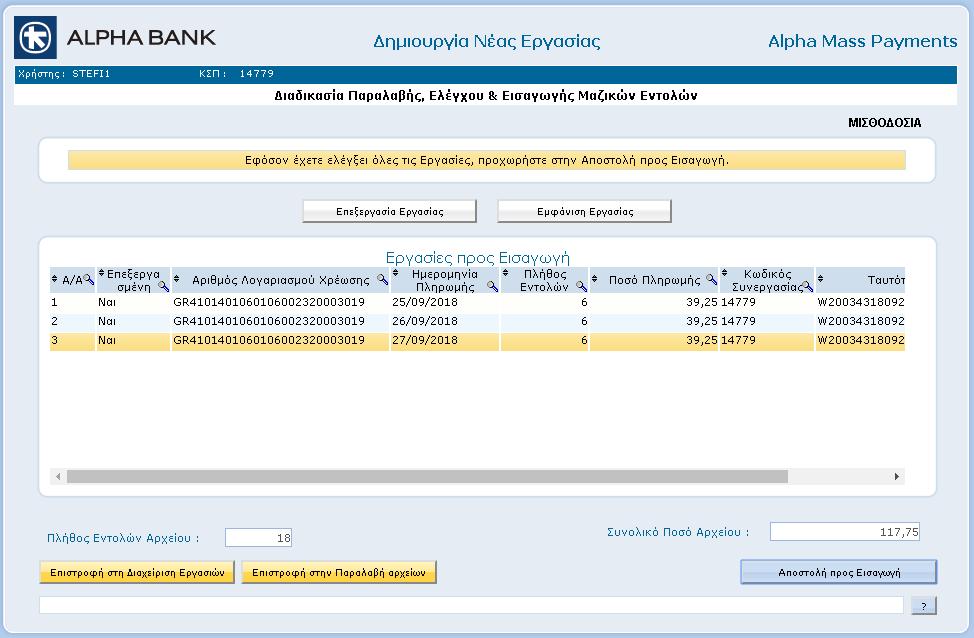This screenshot has width=974, height=638.
Task: Click the account number in row 1
Action: coord(269,303)
